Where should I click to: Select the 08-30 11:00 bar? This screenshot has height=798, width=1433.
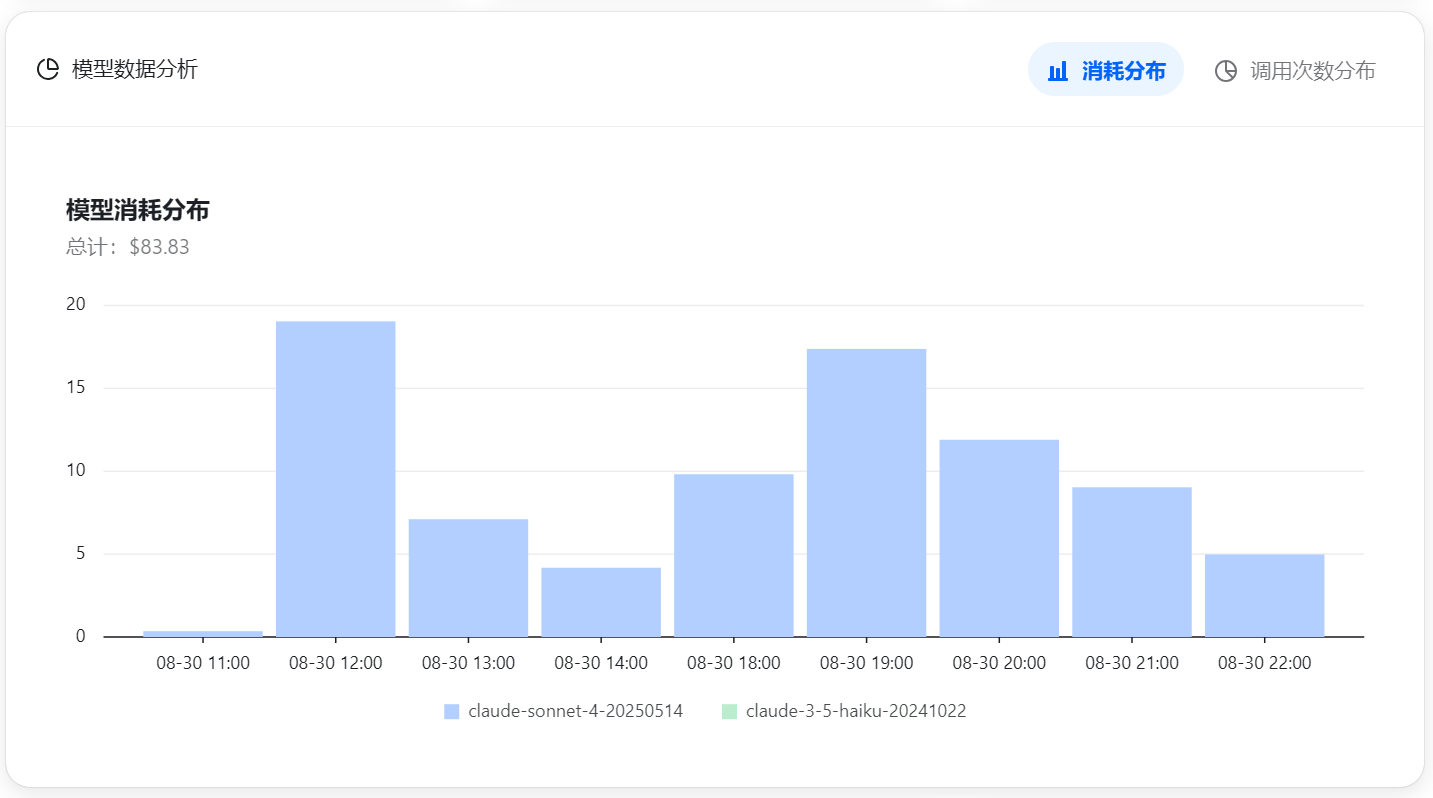pos(203,633)
